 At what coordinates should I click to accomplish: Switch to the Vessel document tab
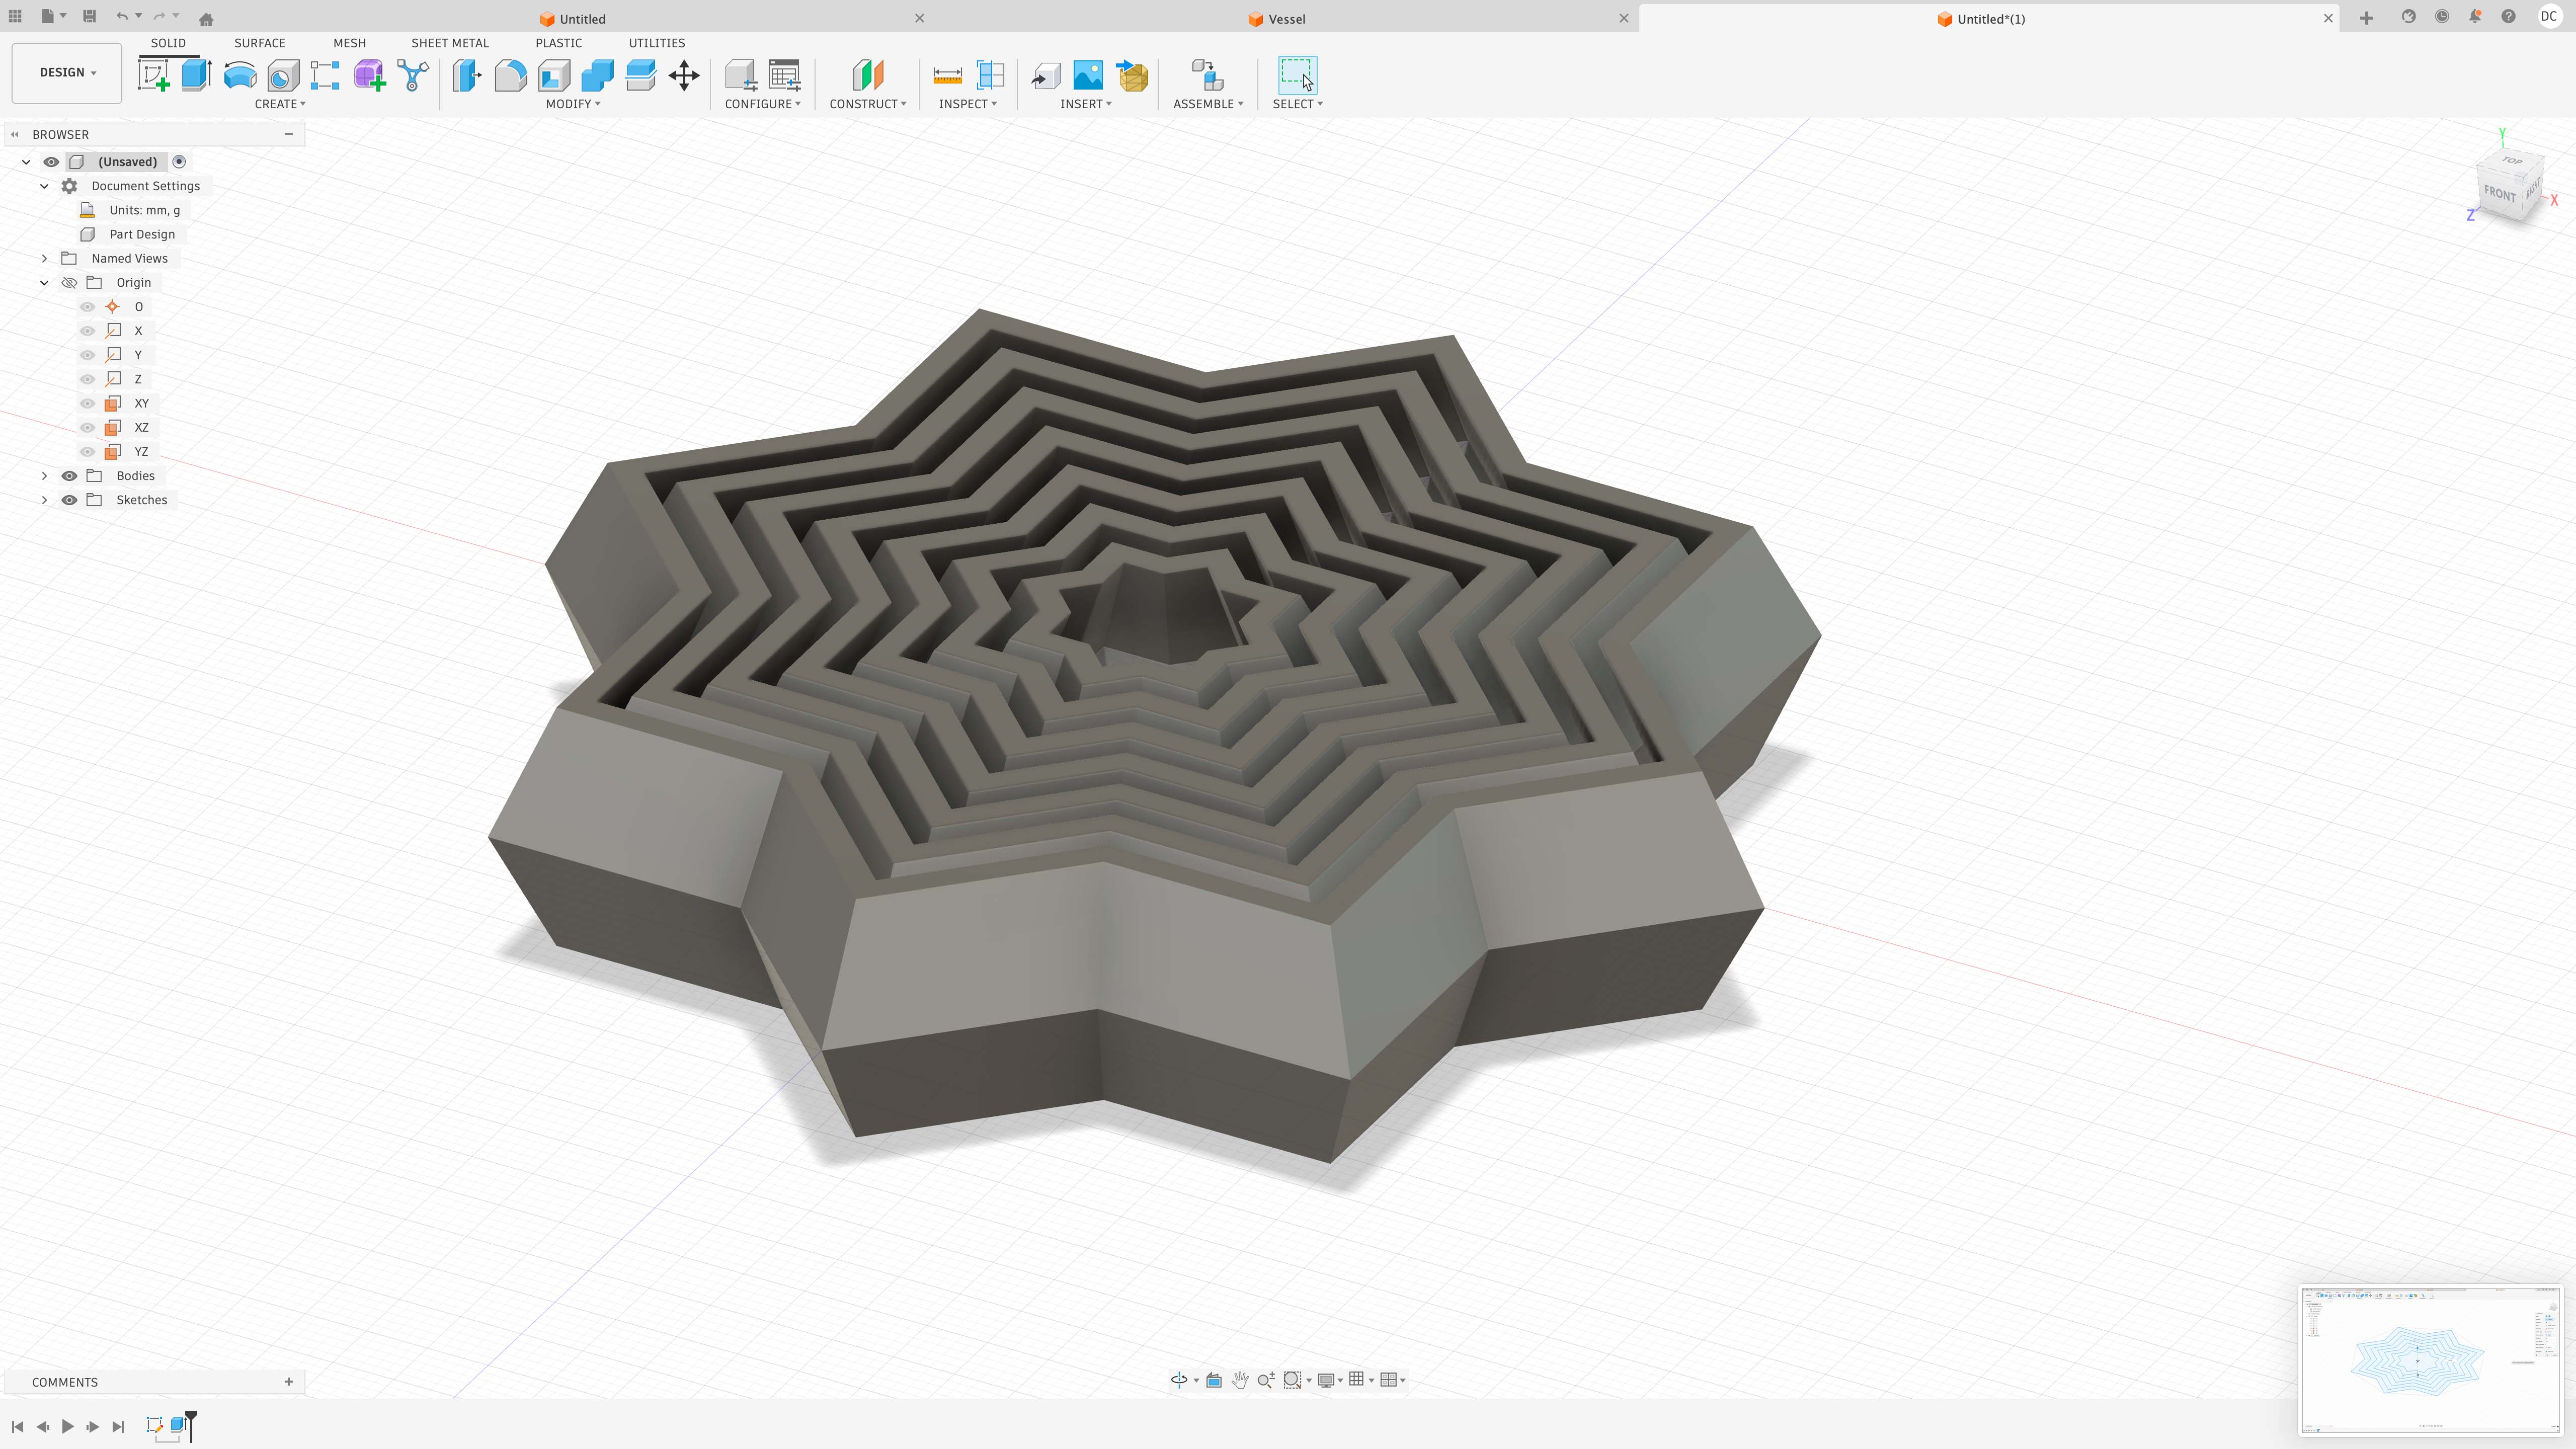point(1288,18)
